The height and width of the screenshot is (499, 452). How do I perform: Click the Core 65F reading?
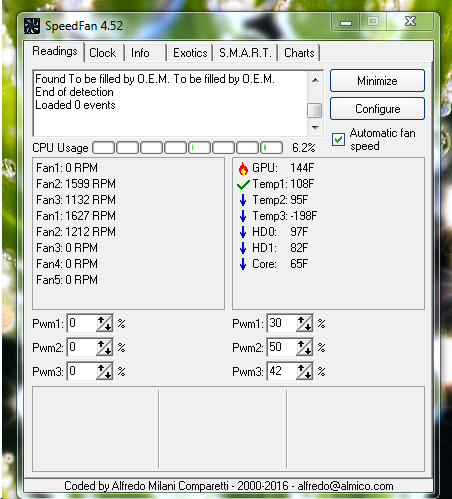280,264
